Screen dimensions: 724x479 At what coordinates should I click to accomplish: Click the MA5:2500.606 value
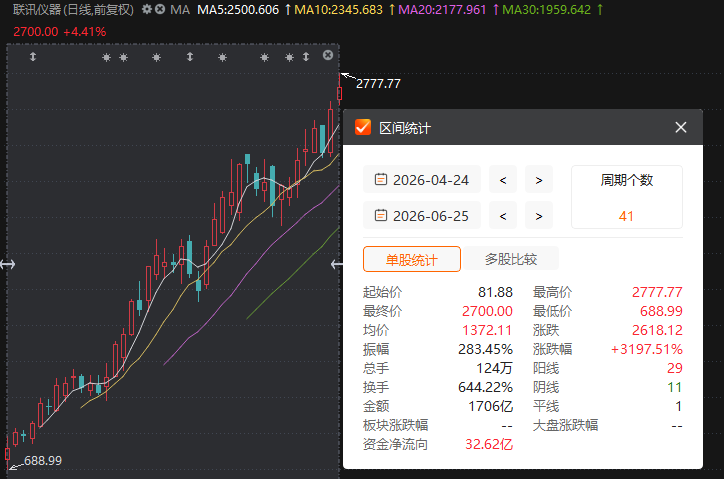click(238, 9)
